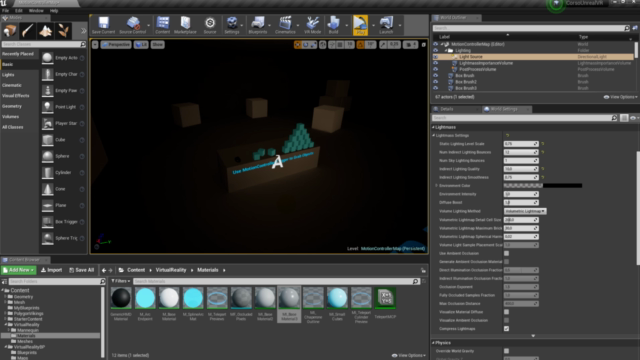This screenshot has height=360, width=640.
Task: Toggle visibility of LightmassImportanceVolume
Action: tap(435, 63)
